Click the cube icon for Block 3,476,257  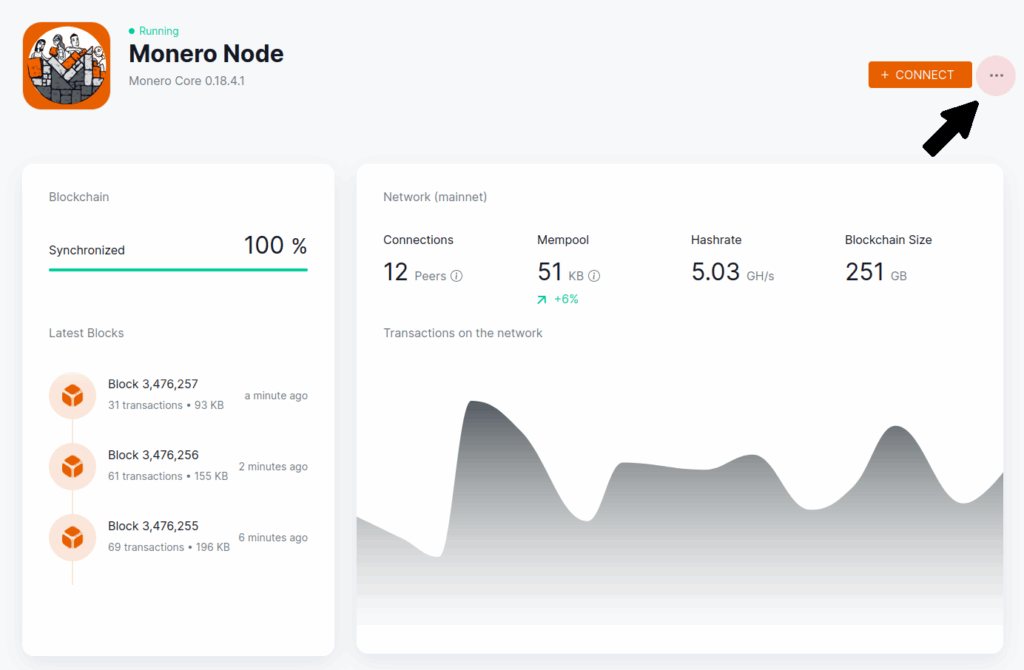click(72, 396)
